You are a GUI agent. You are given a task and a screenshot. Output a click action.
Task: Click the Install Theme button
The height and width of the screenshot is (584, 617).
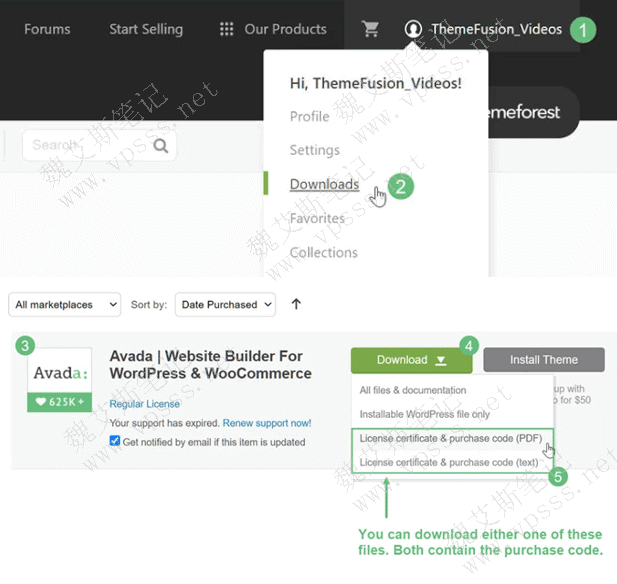click(544, 360)
